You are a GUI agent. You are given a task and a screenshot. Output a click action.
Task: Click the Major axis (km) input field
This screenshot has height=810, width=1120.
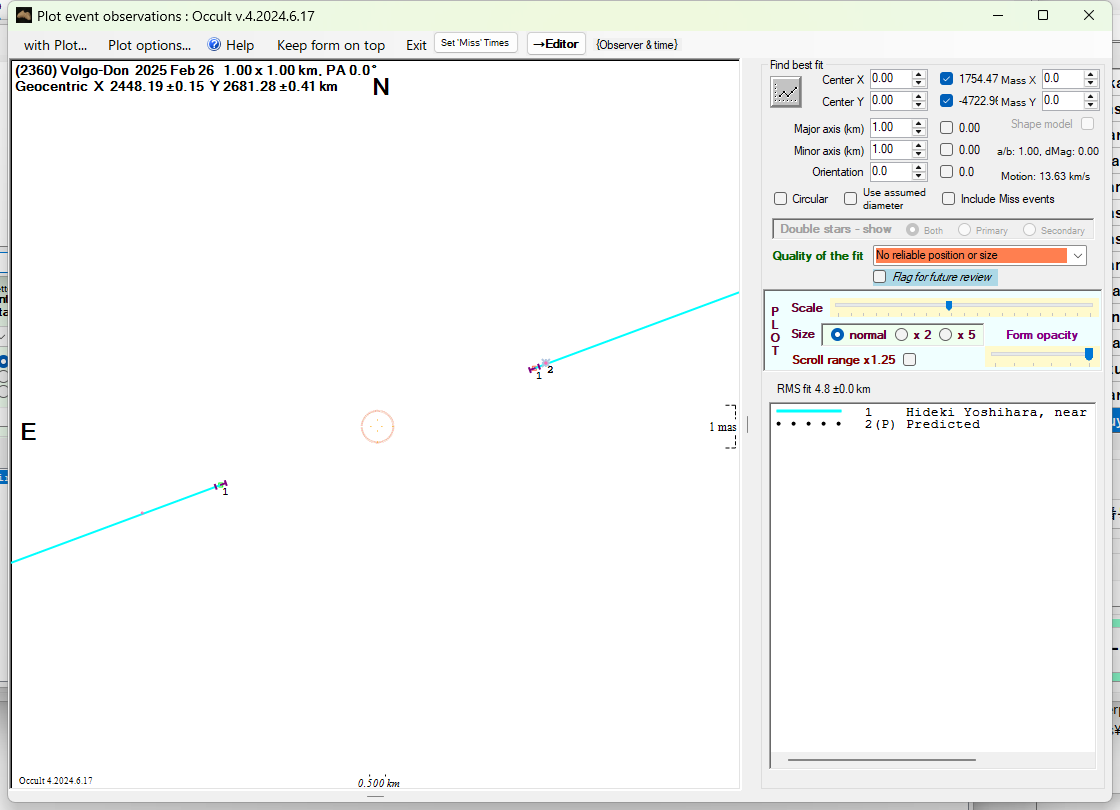point(889,128)
